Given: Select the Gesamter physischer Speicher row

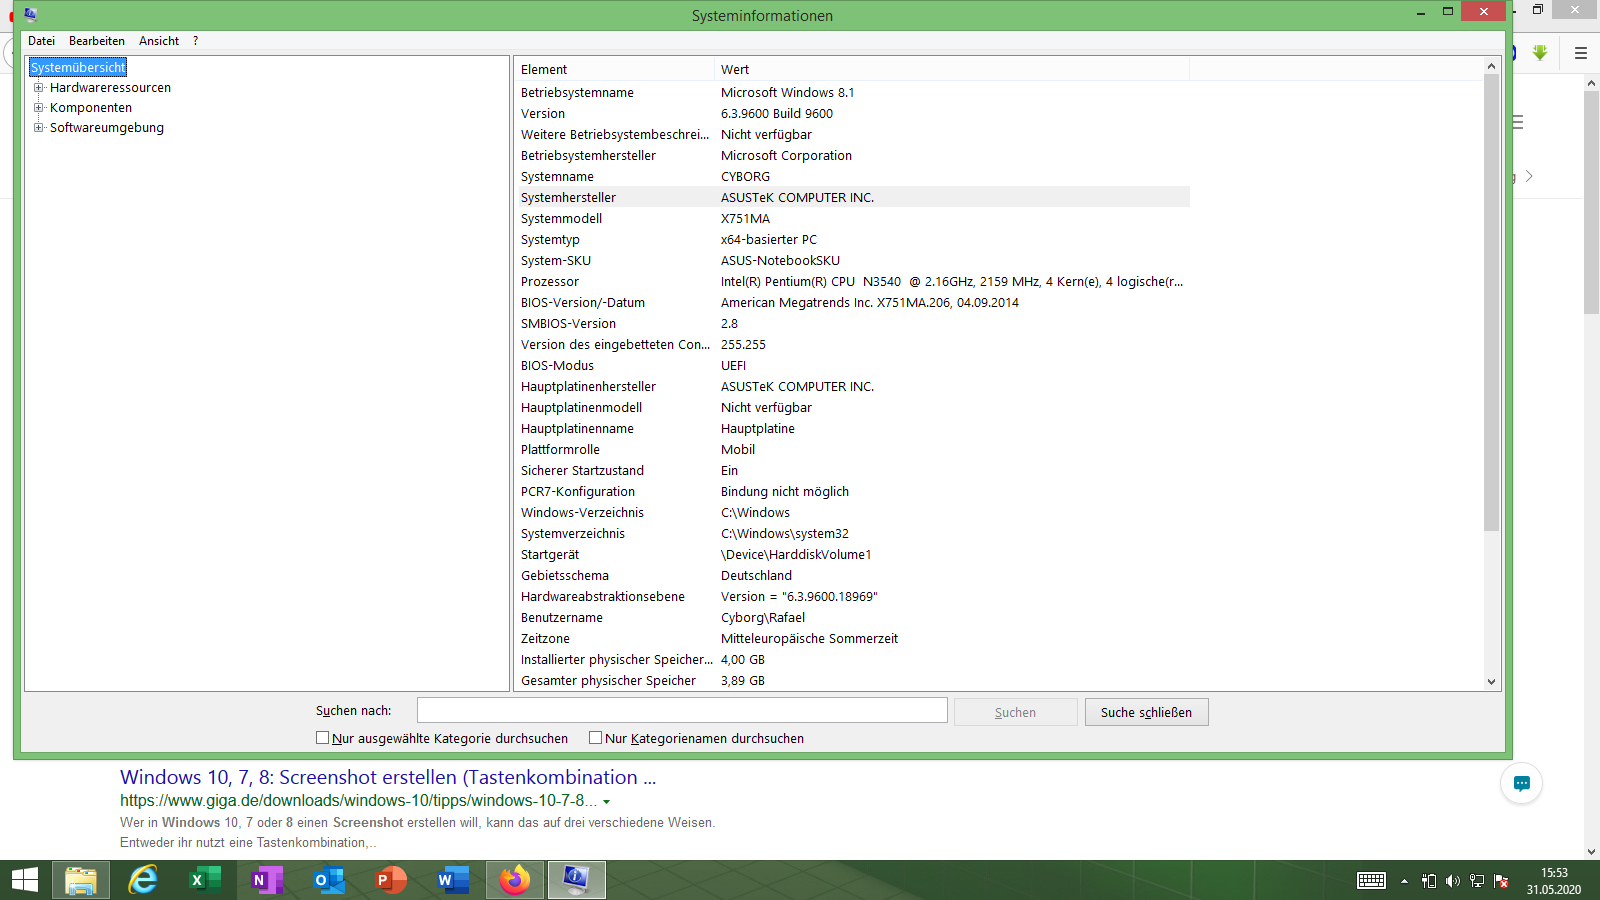Looking at the screenshot, I should [852, 680].
